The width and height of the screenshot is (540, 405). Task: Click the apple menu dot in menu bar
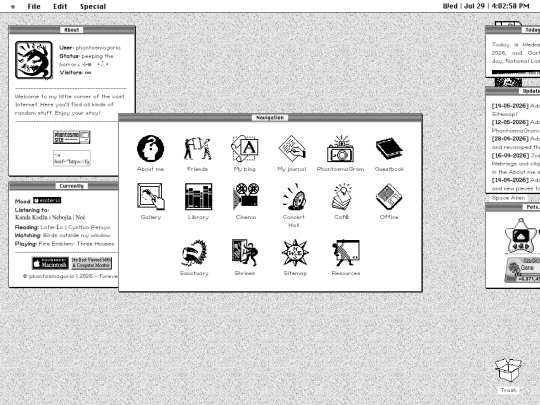tap(13, 7)
